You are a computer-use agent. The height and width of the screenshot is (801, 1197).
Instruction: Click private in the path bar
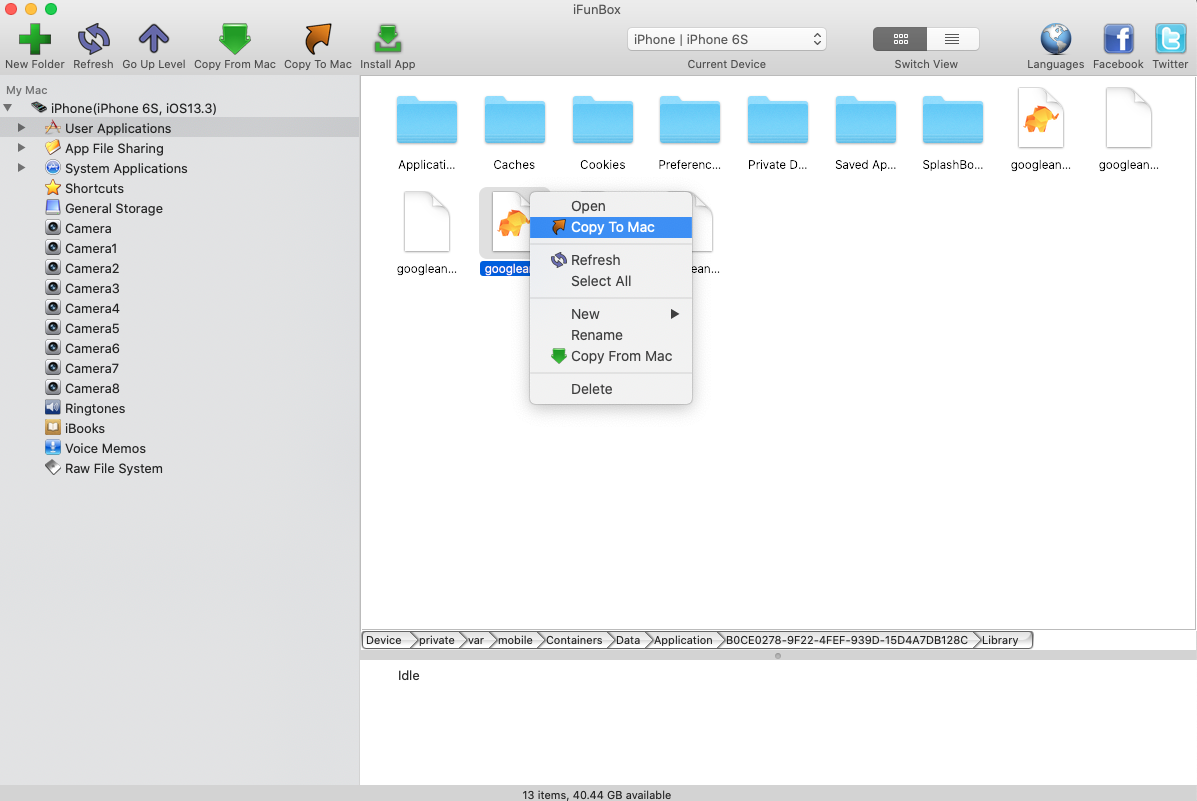(x=437, y=640)
